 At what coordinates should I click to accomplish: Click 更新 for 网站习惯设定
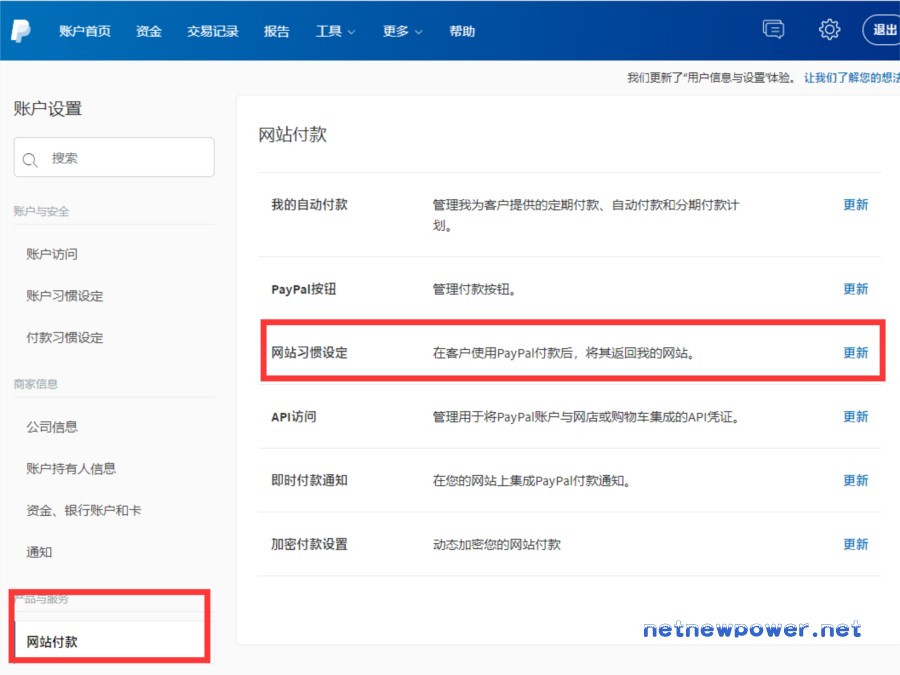(855, 352)
